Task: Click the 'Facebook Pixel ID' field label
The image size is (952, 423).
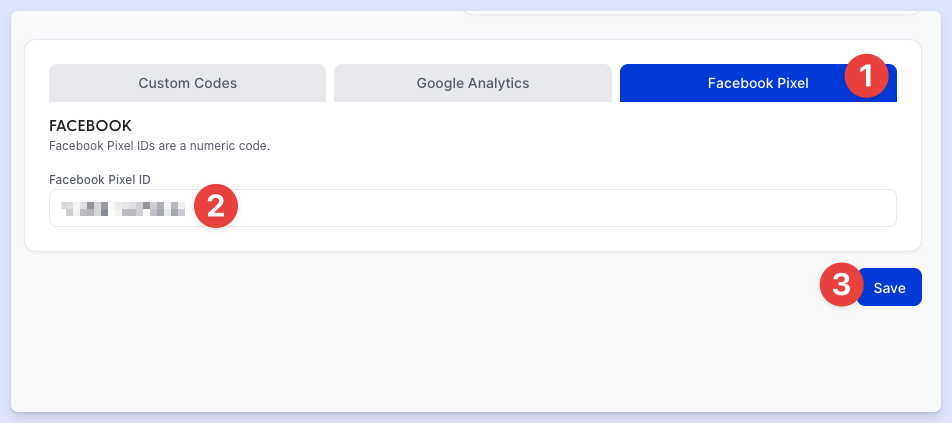Action: point(100,180)
